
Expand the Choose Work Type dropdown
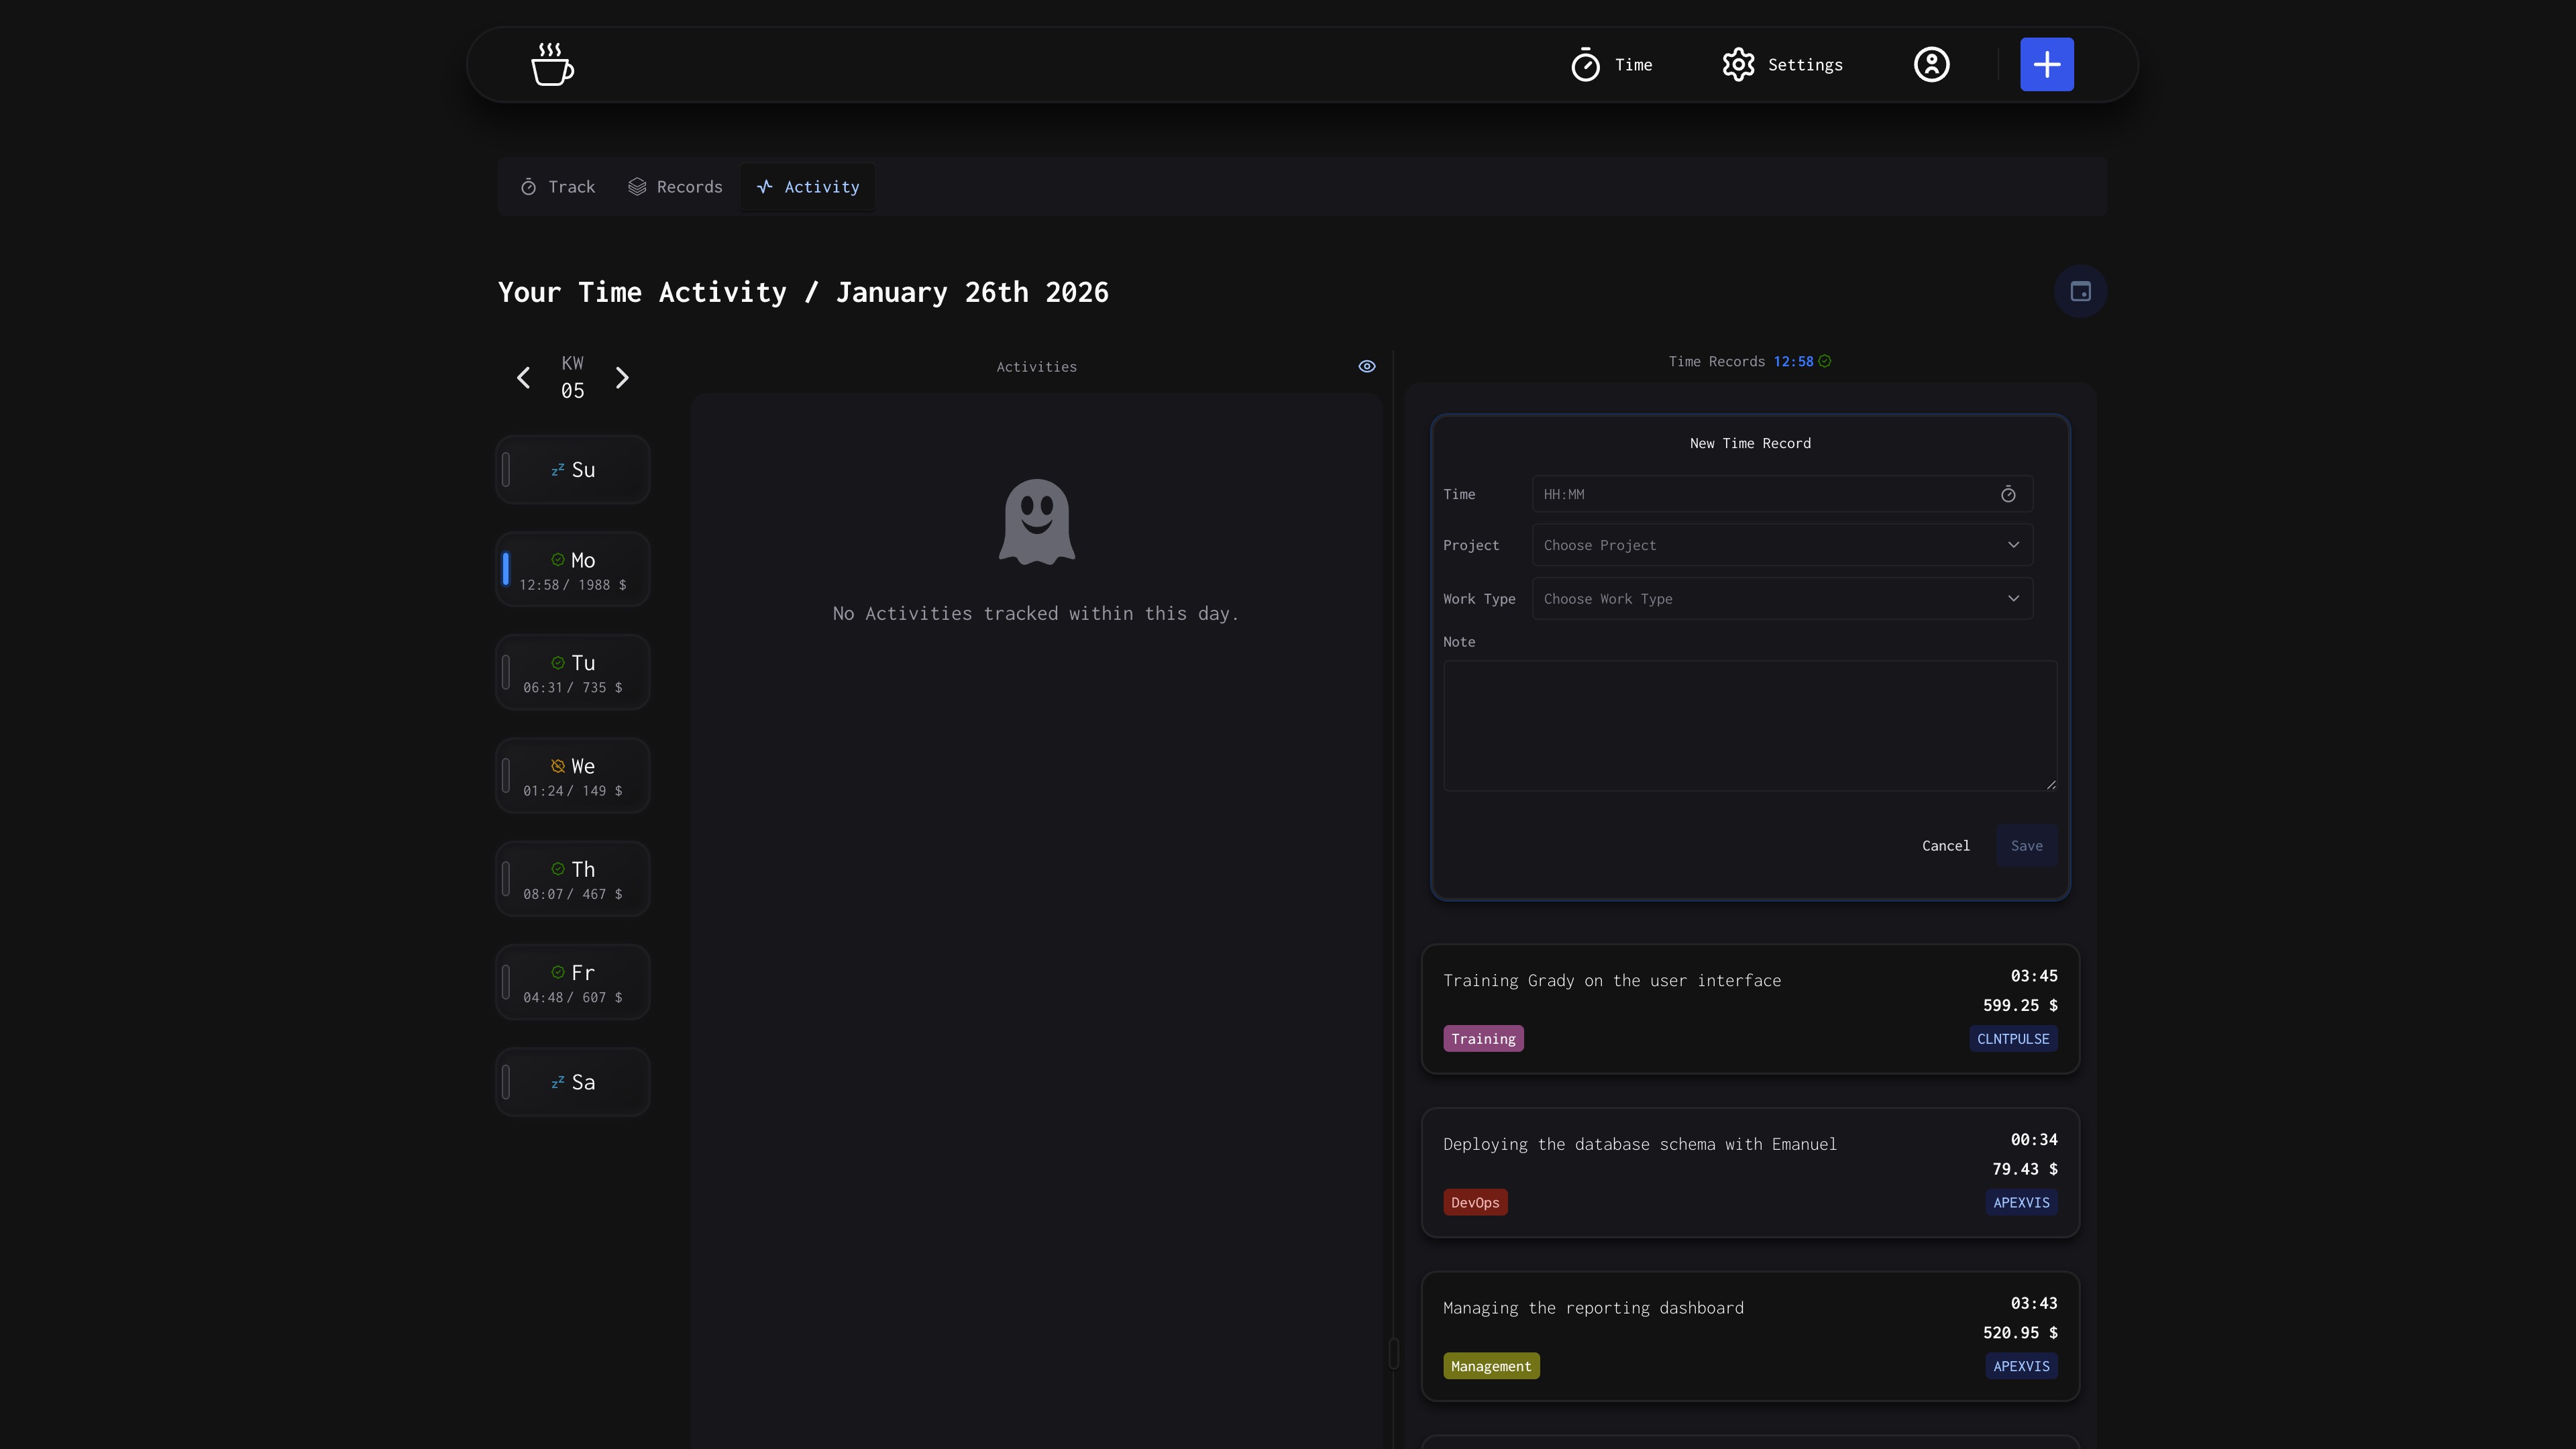coord(1781,598)
